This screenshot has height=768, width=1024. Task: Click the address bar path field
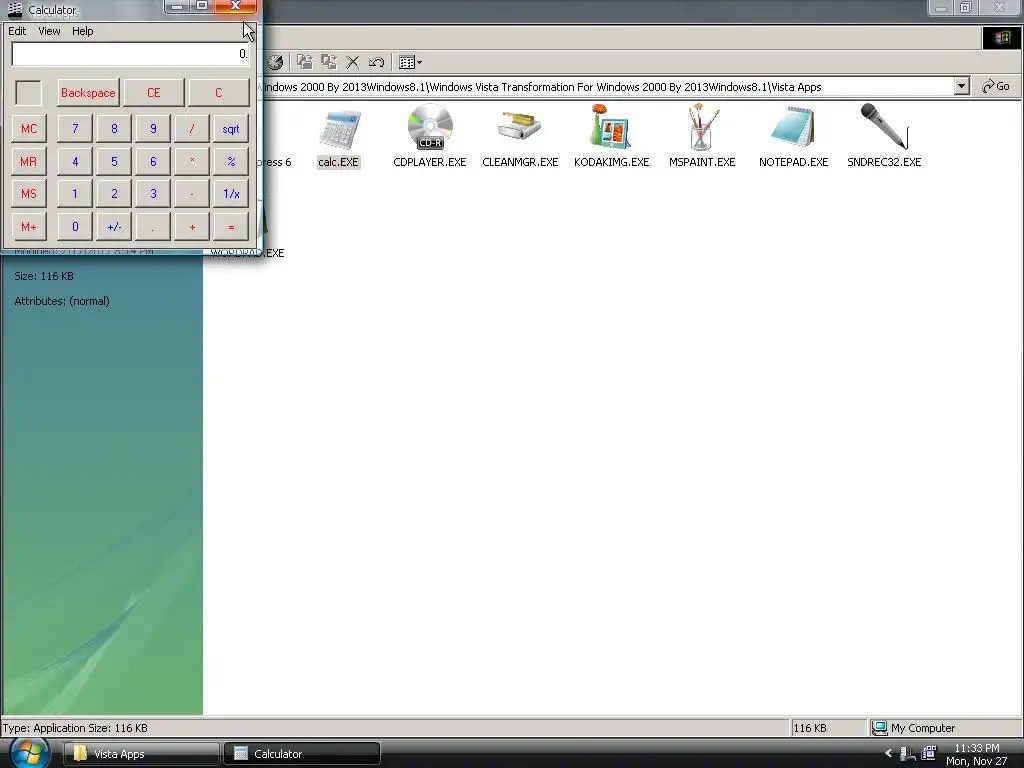click(607, 87)
